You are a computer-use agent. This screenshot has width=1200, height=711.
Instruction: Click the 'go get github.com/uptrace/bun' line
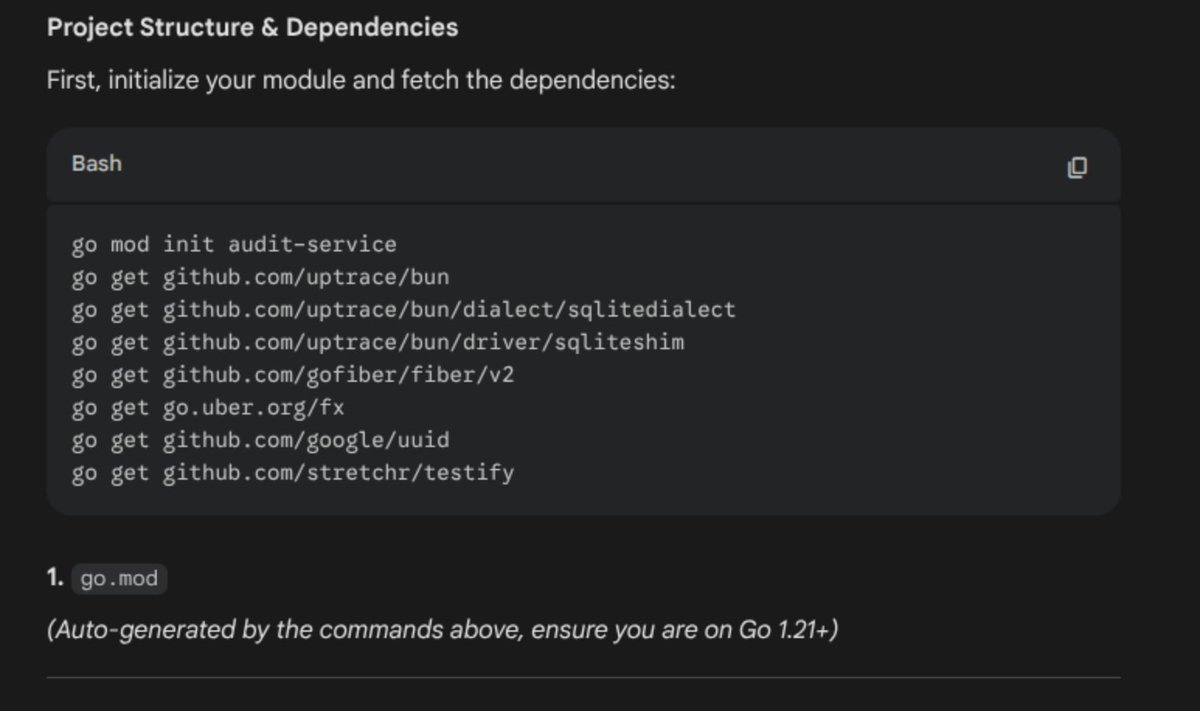click(260, 277)
